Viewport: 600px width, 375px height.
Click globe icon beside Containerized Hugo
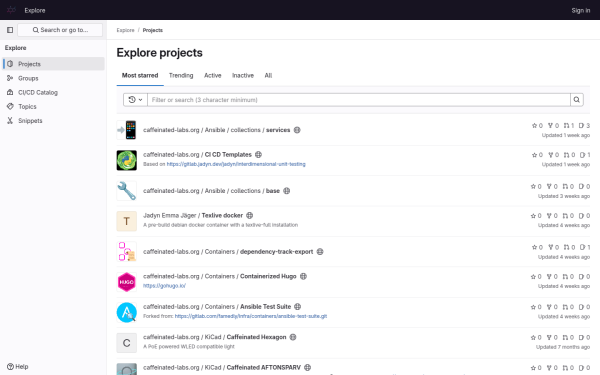303,276
